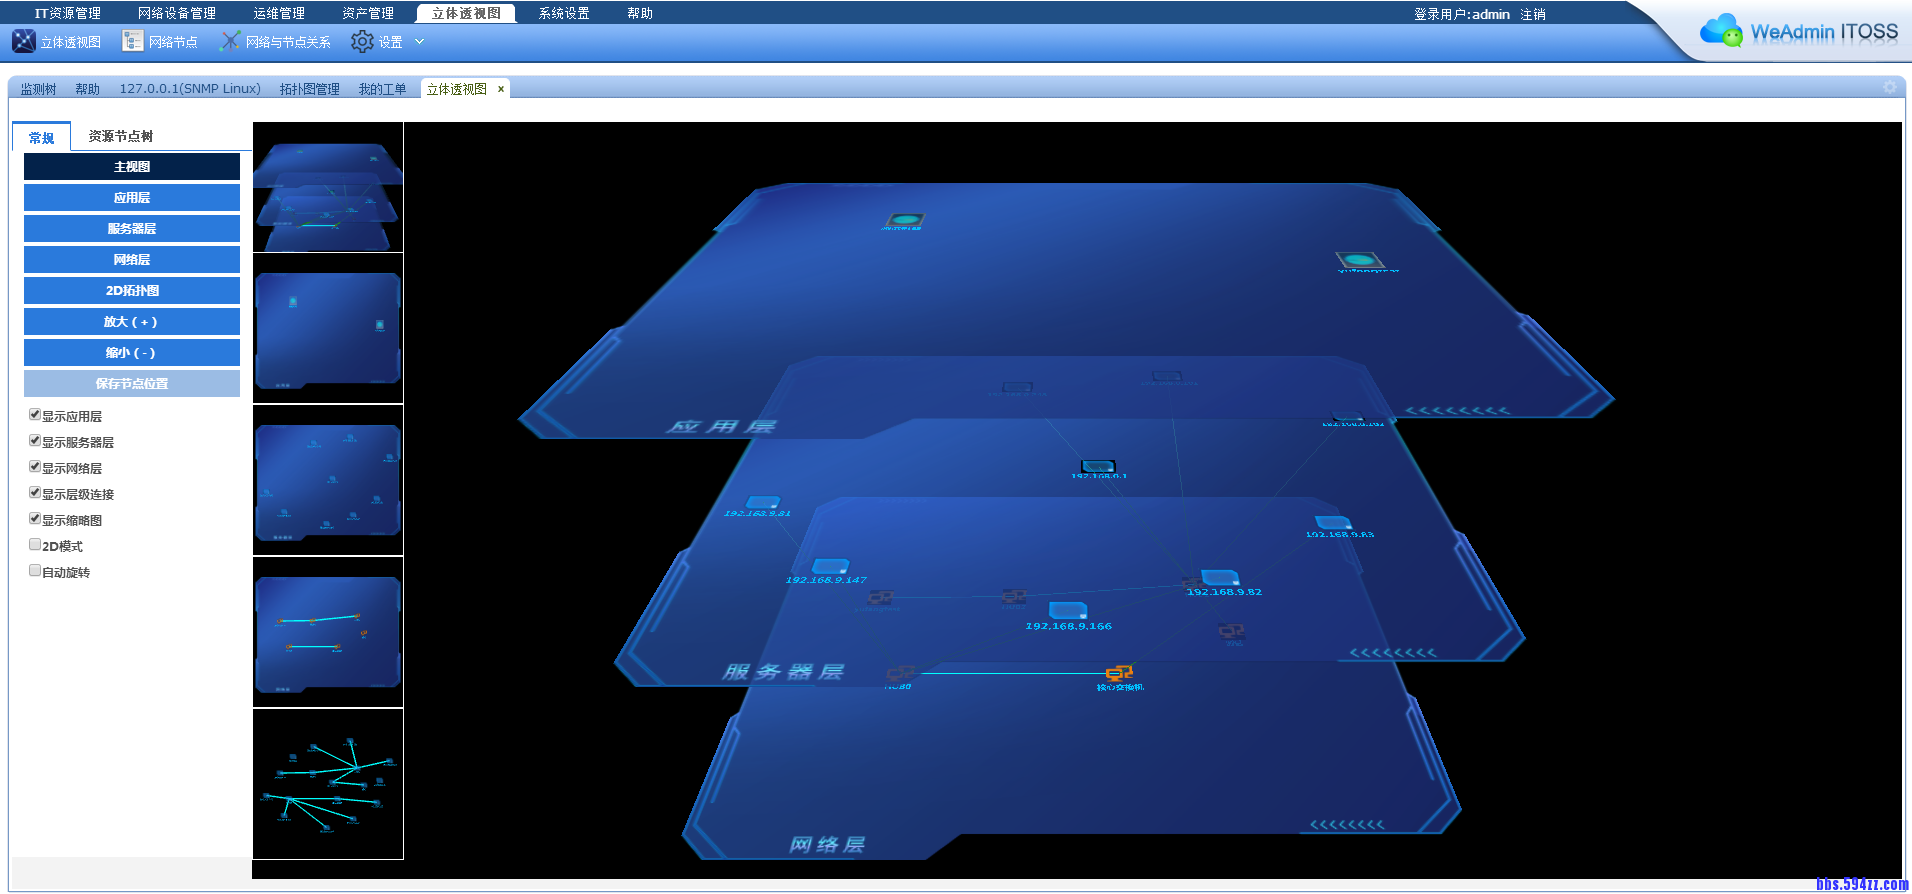This screenshot has width=1912, height=894.
Task: Enable the 2D模式 checkbox
Action: point(35,545)
